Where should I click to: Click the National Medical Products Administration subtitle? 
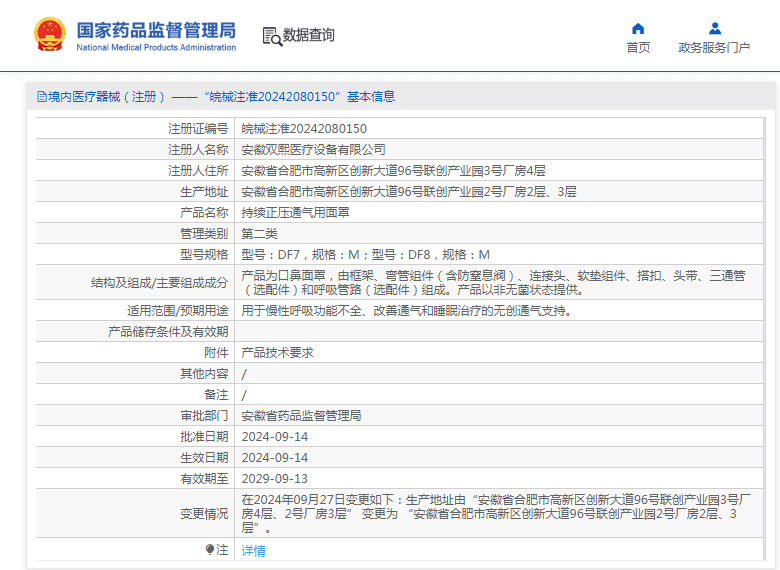[156, 47]
